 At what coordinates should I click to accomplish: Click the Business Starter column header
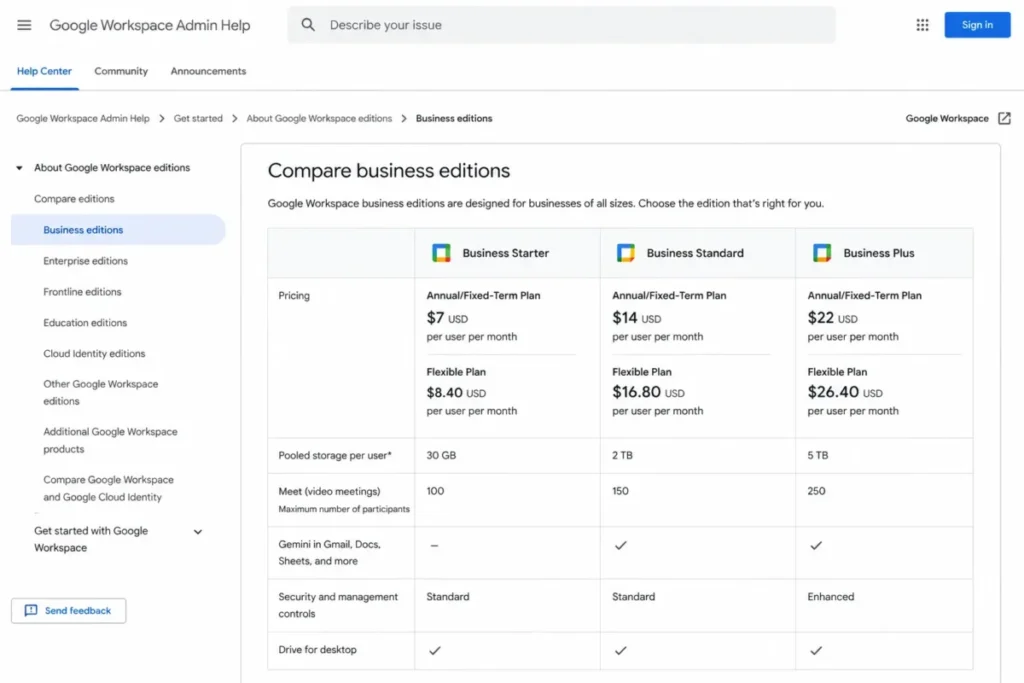[505, 253]
